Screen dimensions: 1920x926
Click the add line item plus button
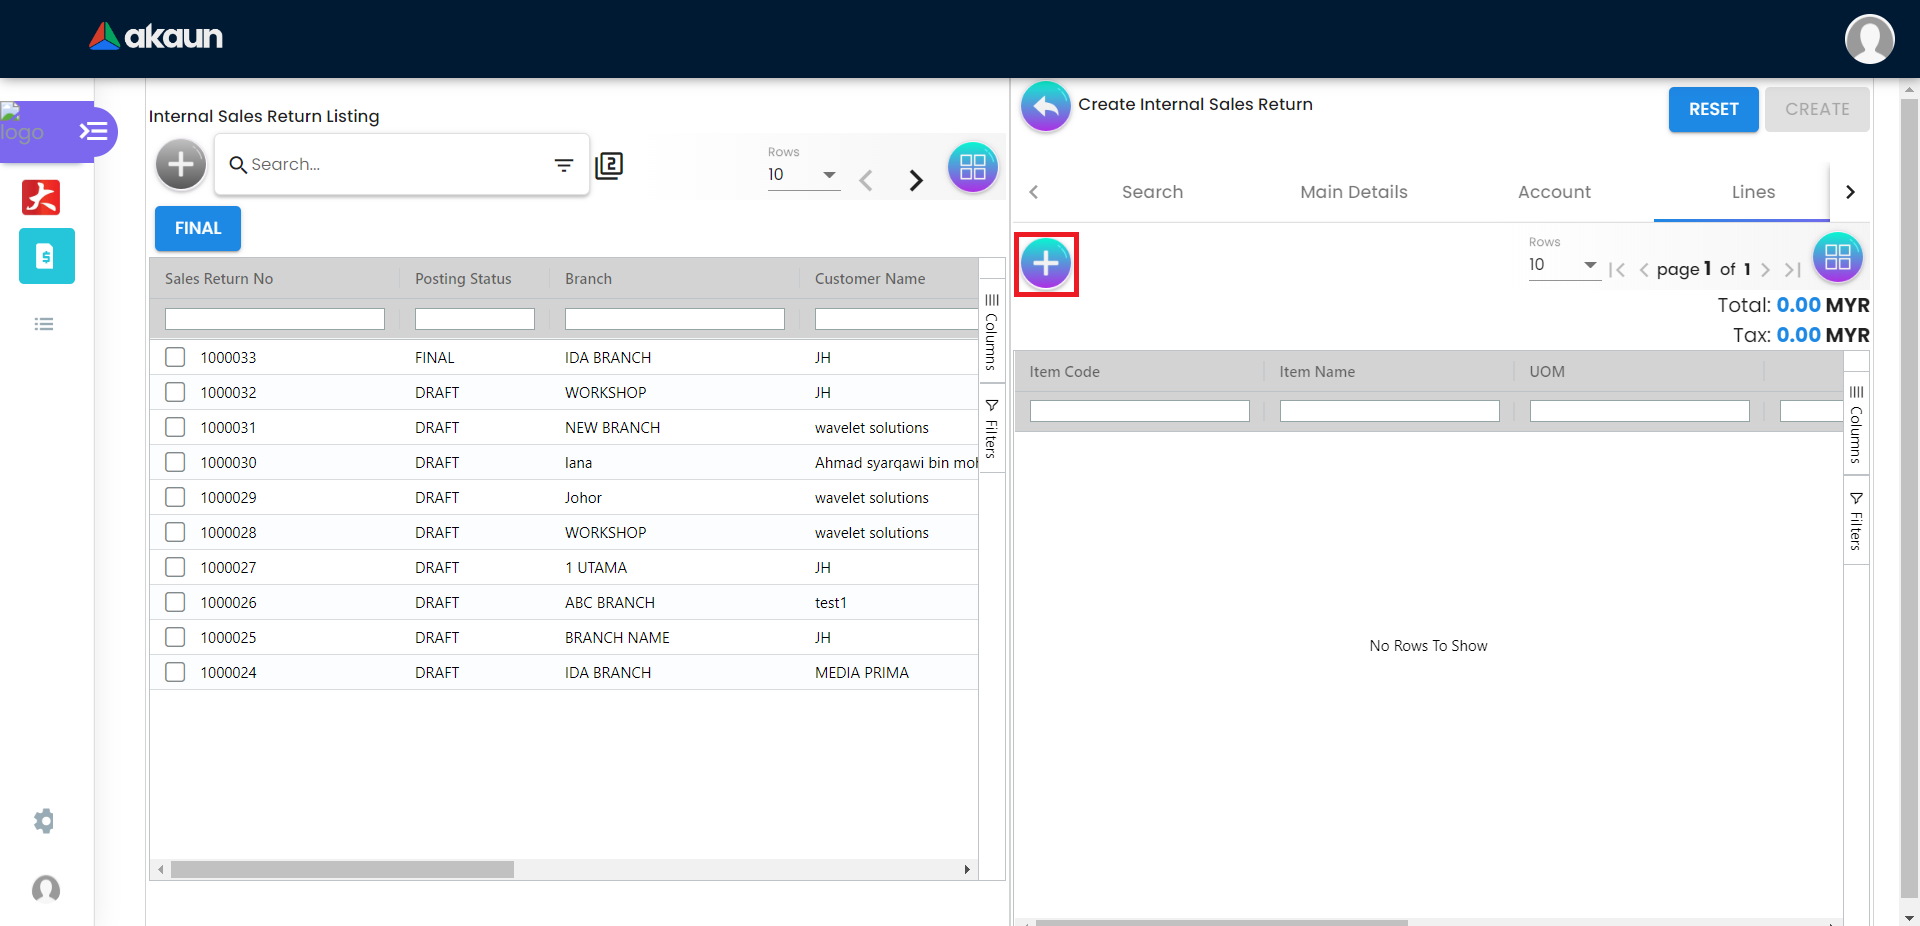tap(1046, 264)
